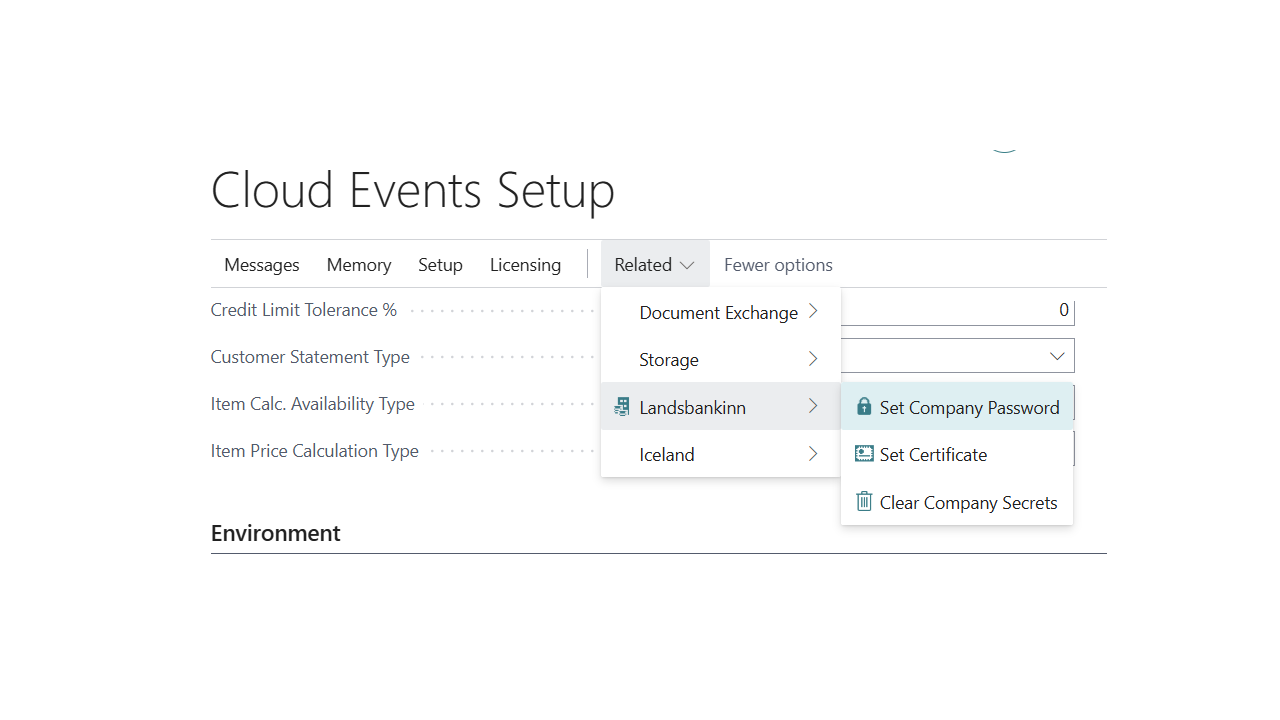The height and width of the screenshot is (720, 1280).
Task: Select the Landsbankinn menu entry
Action: click(x=720, y=406)
